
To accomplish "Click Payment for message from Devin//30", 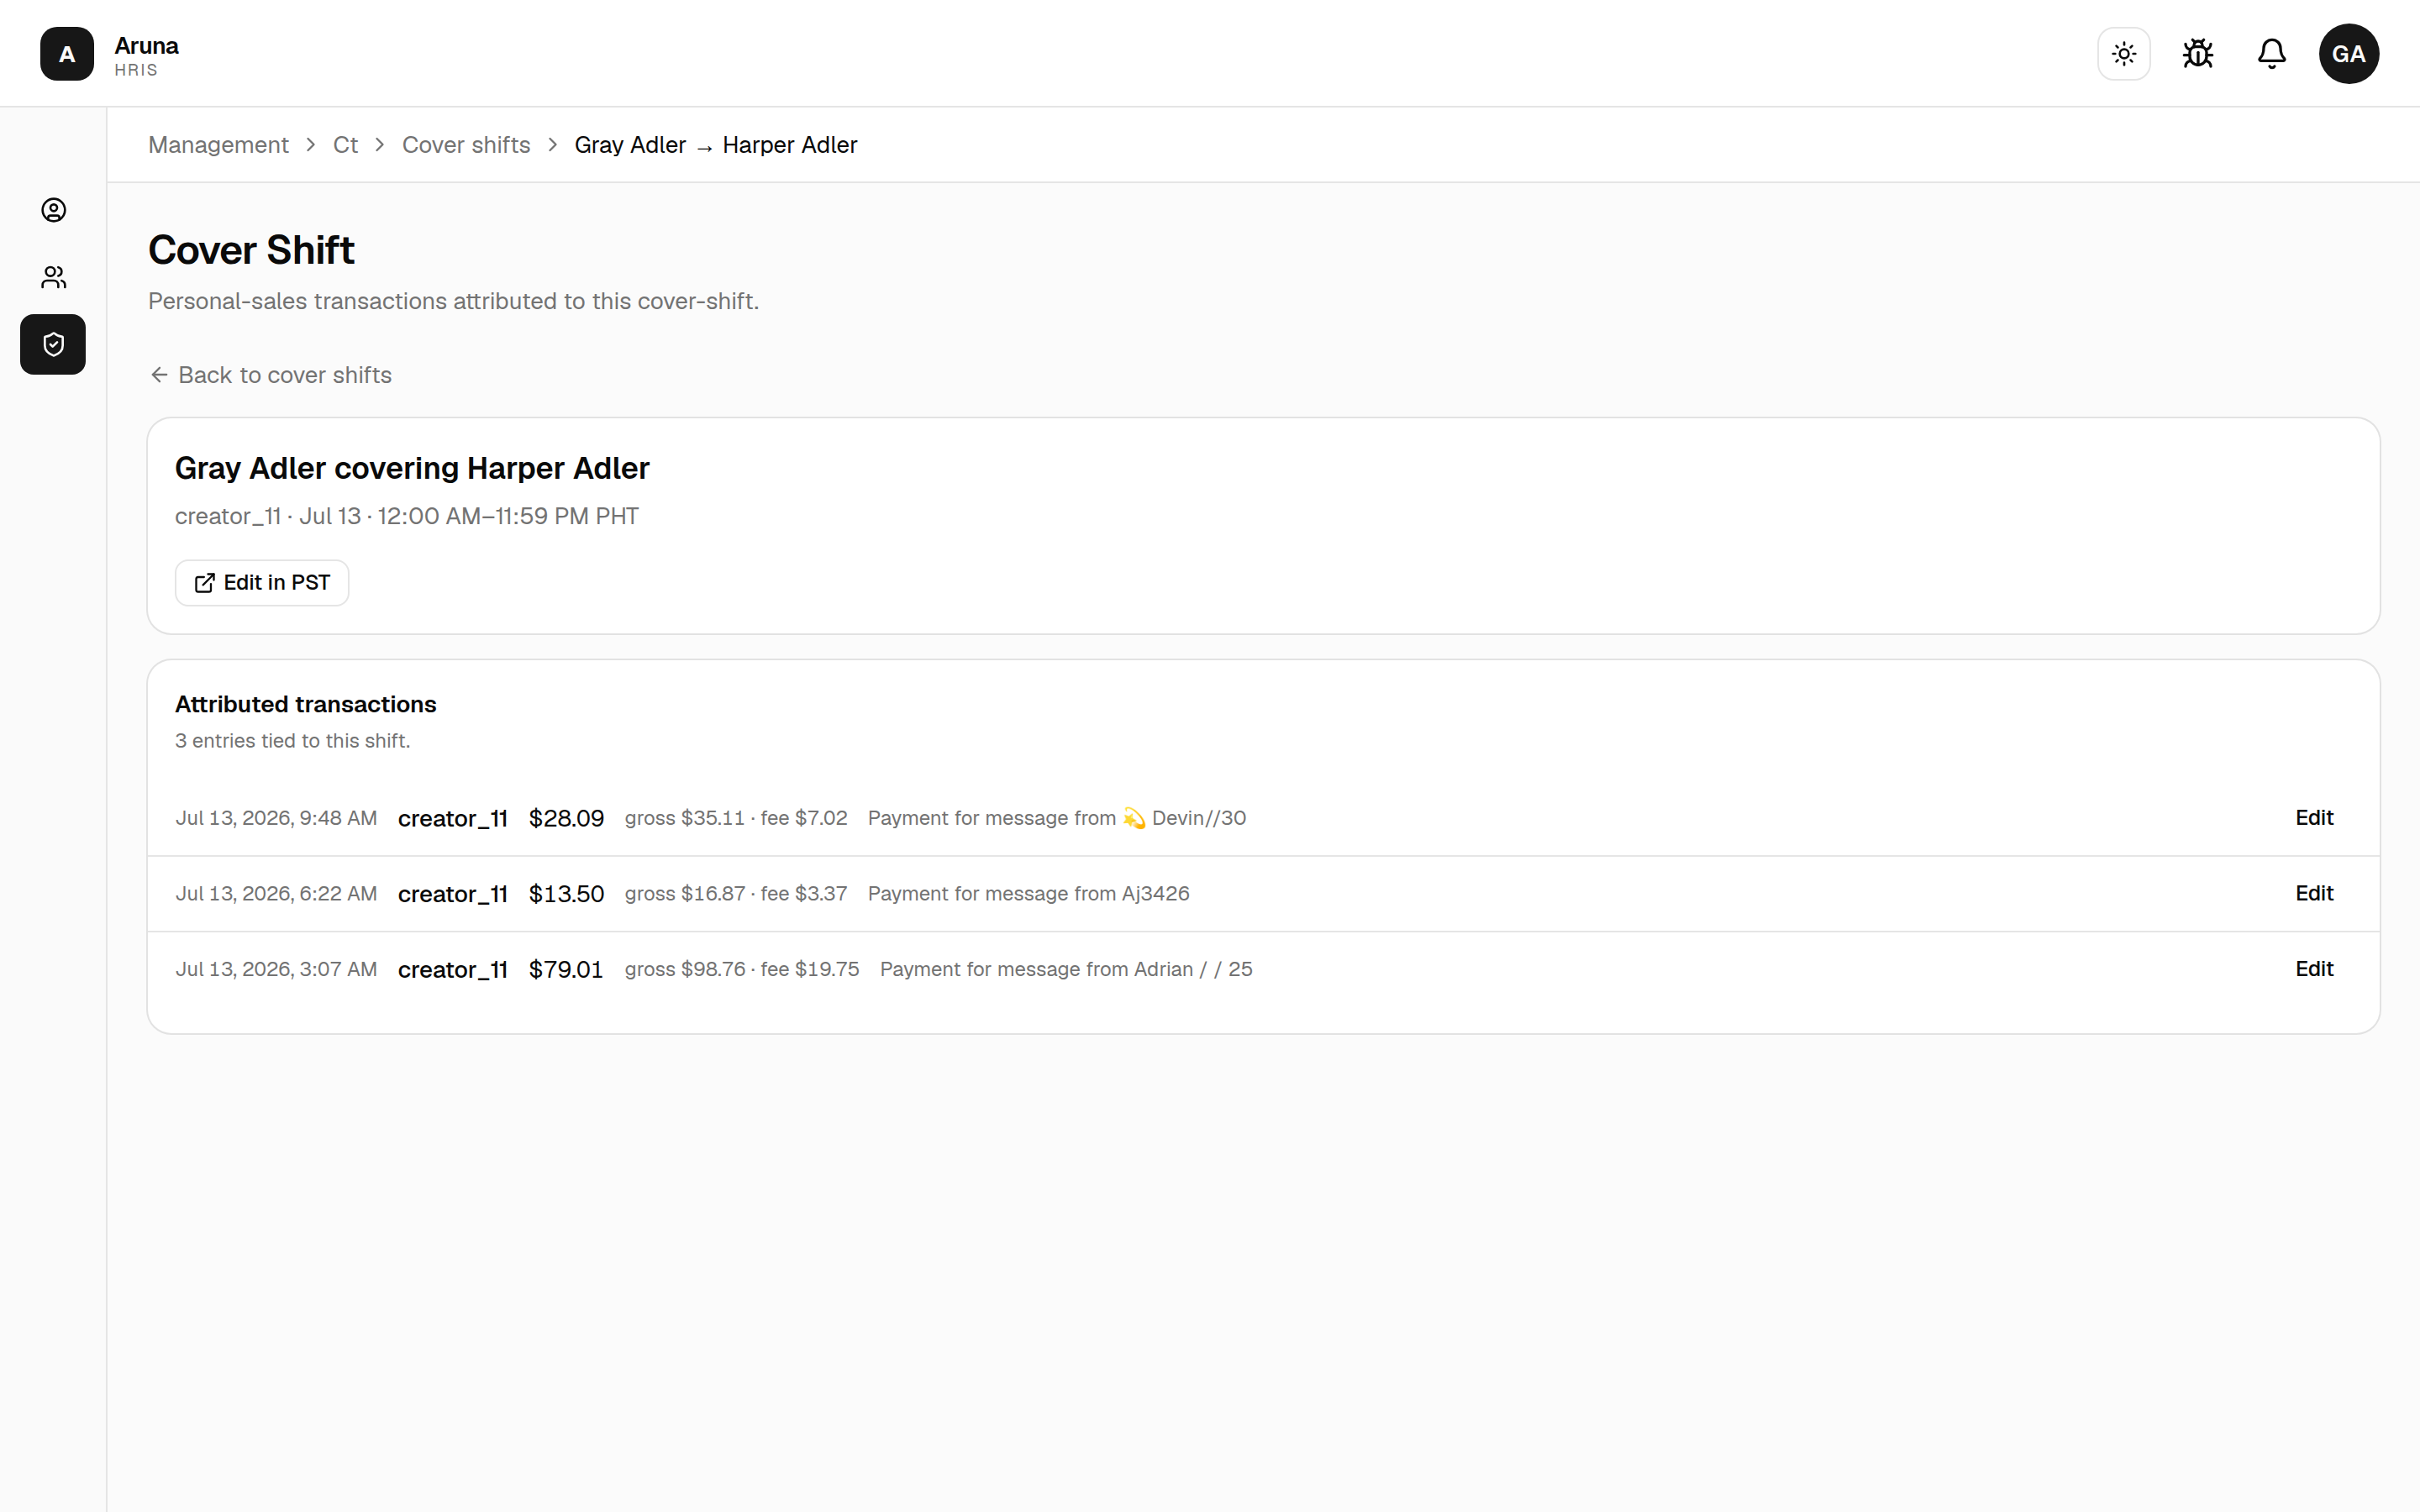I will click(1057, 818).
